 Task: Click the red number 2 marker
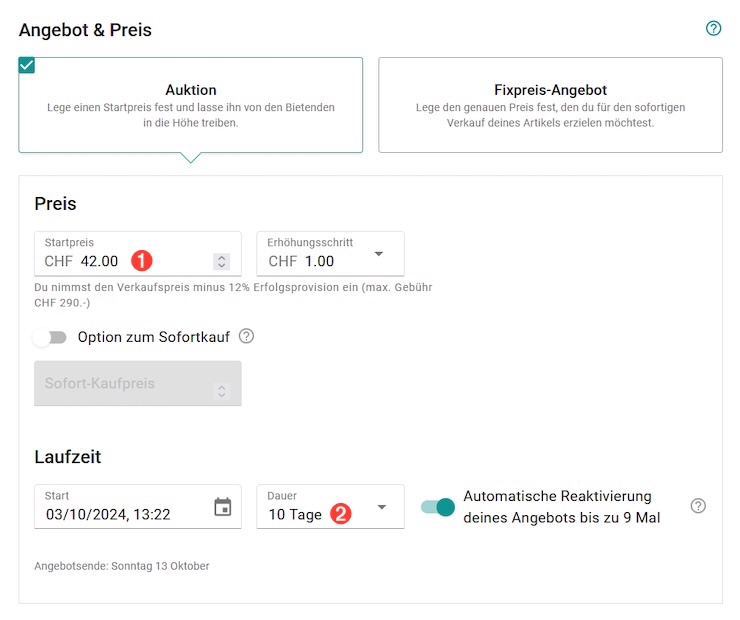[340, 514]
